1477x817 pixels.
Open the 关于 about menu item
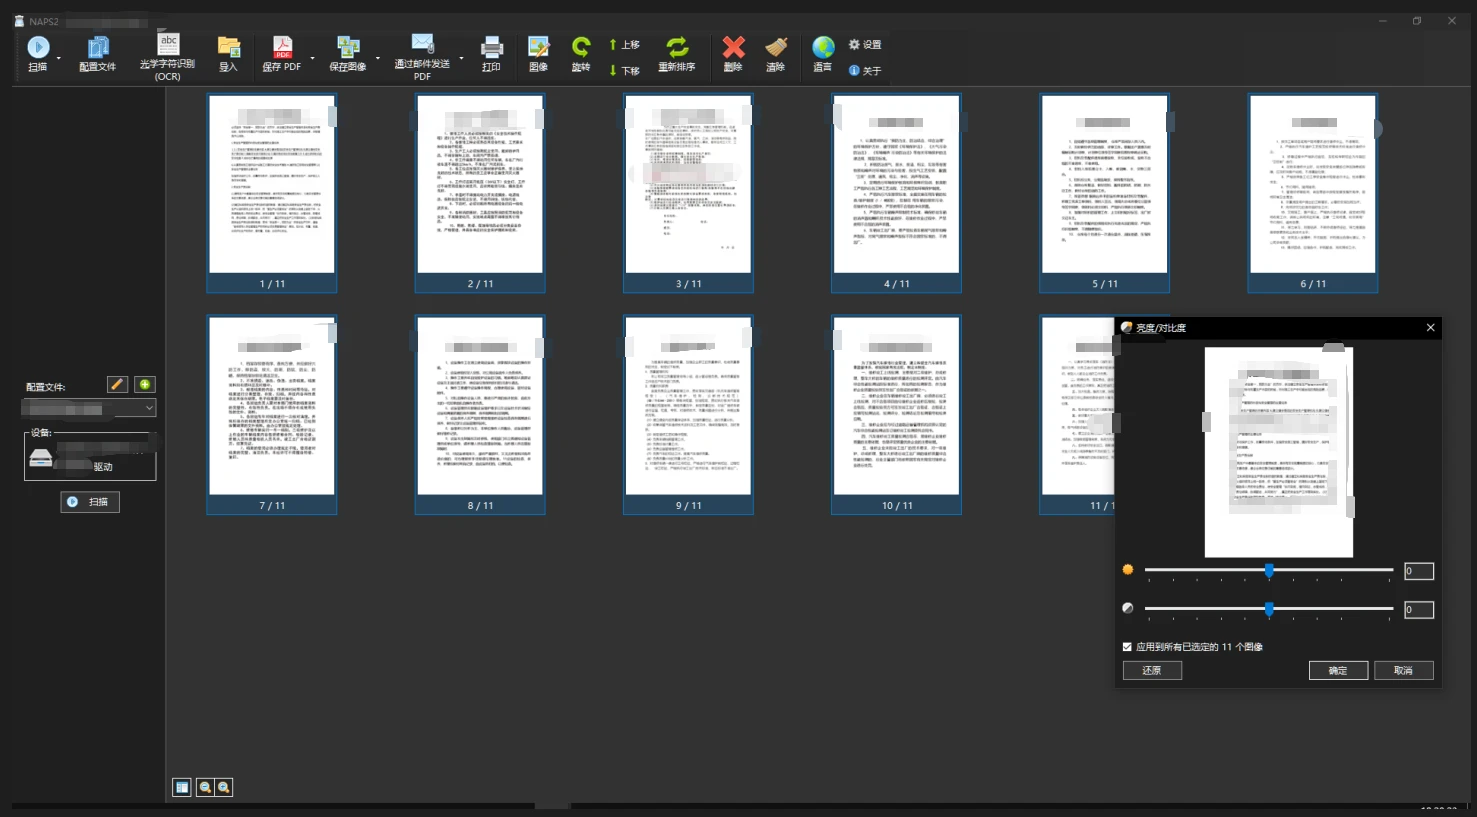(x=865, y=71)
